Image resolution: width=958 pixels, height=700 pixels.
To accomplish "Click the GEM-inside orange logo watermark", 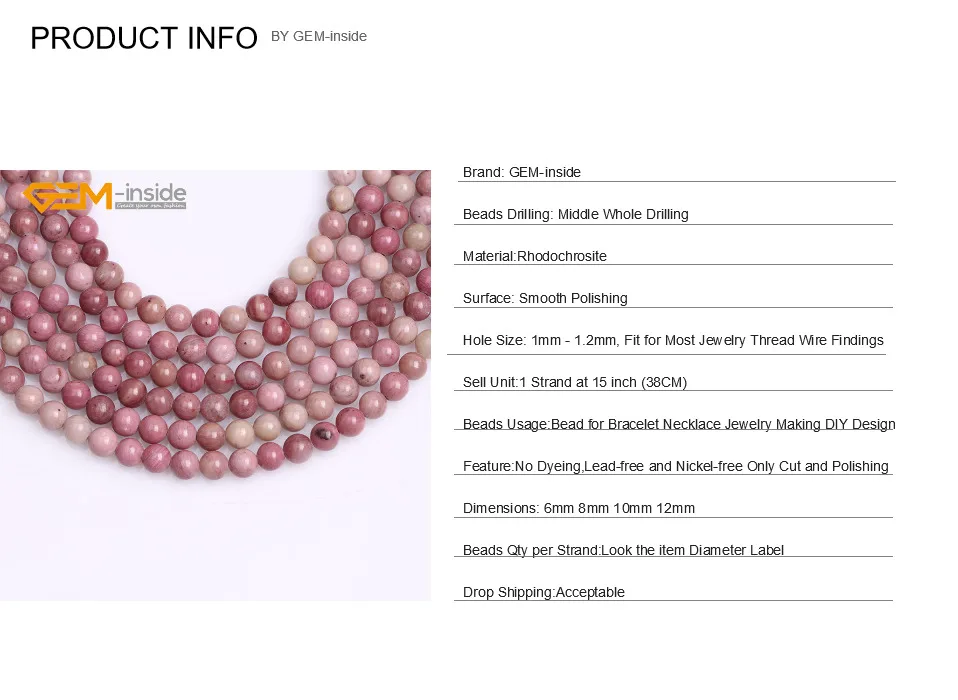I will pos(104,197).
